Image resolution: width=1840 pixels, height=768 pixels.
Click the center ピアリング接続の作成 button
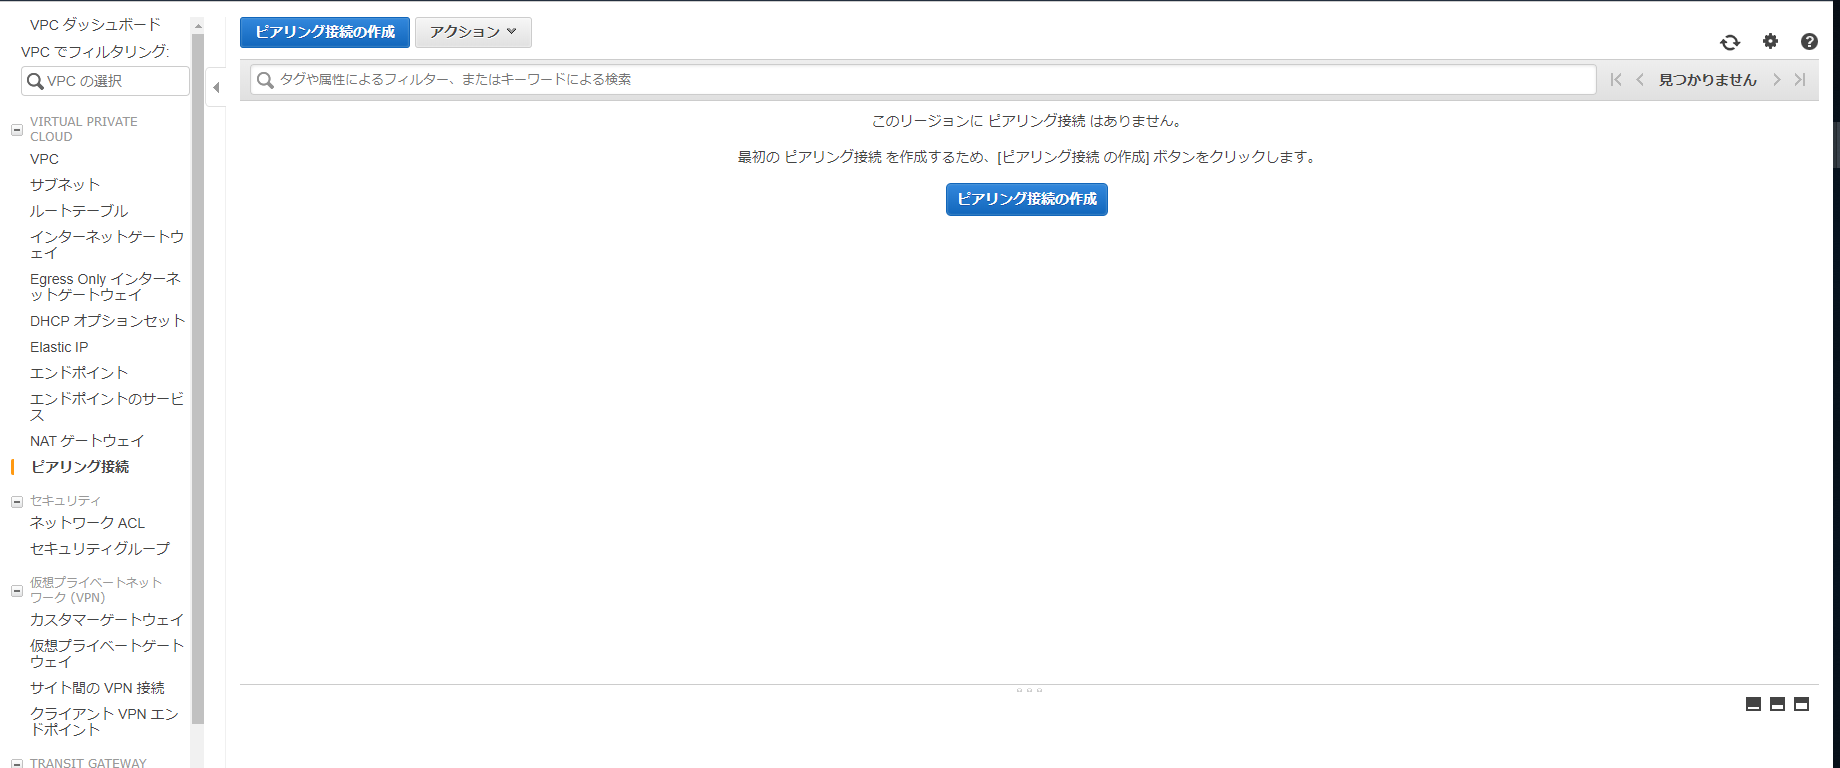(1027, 199)
